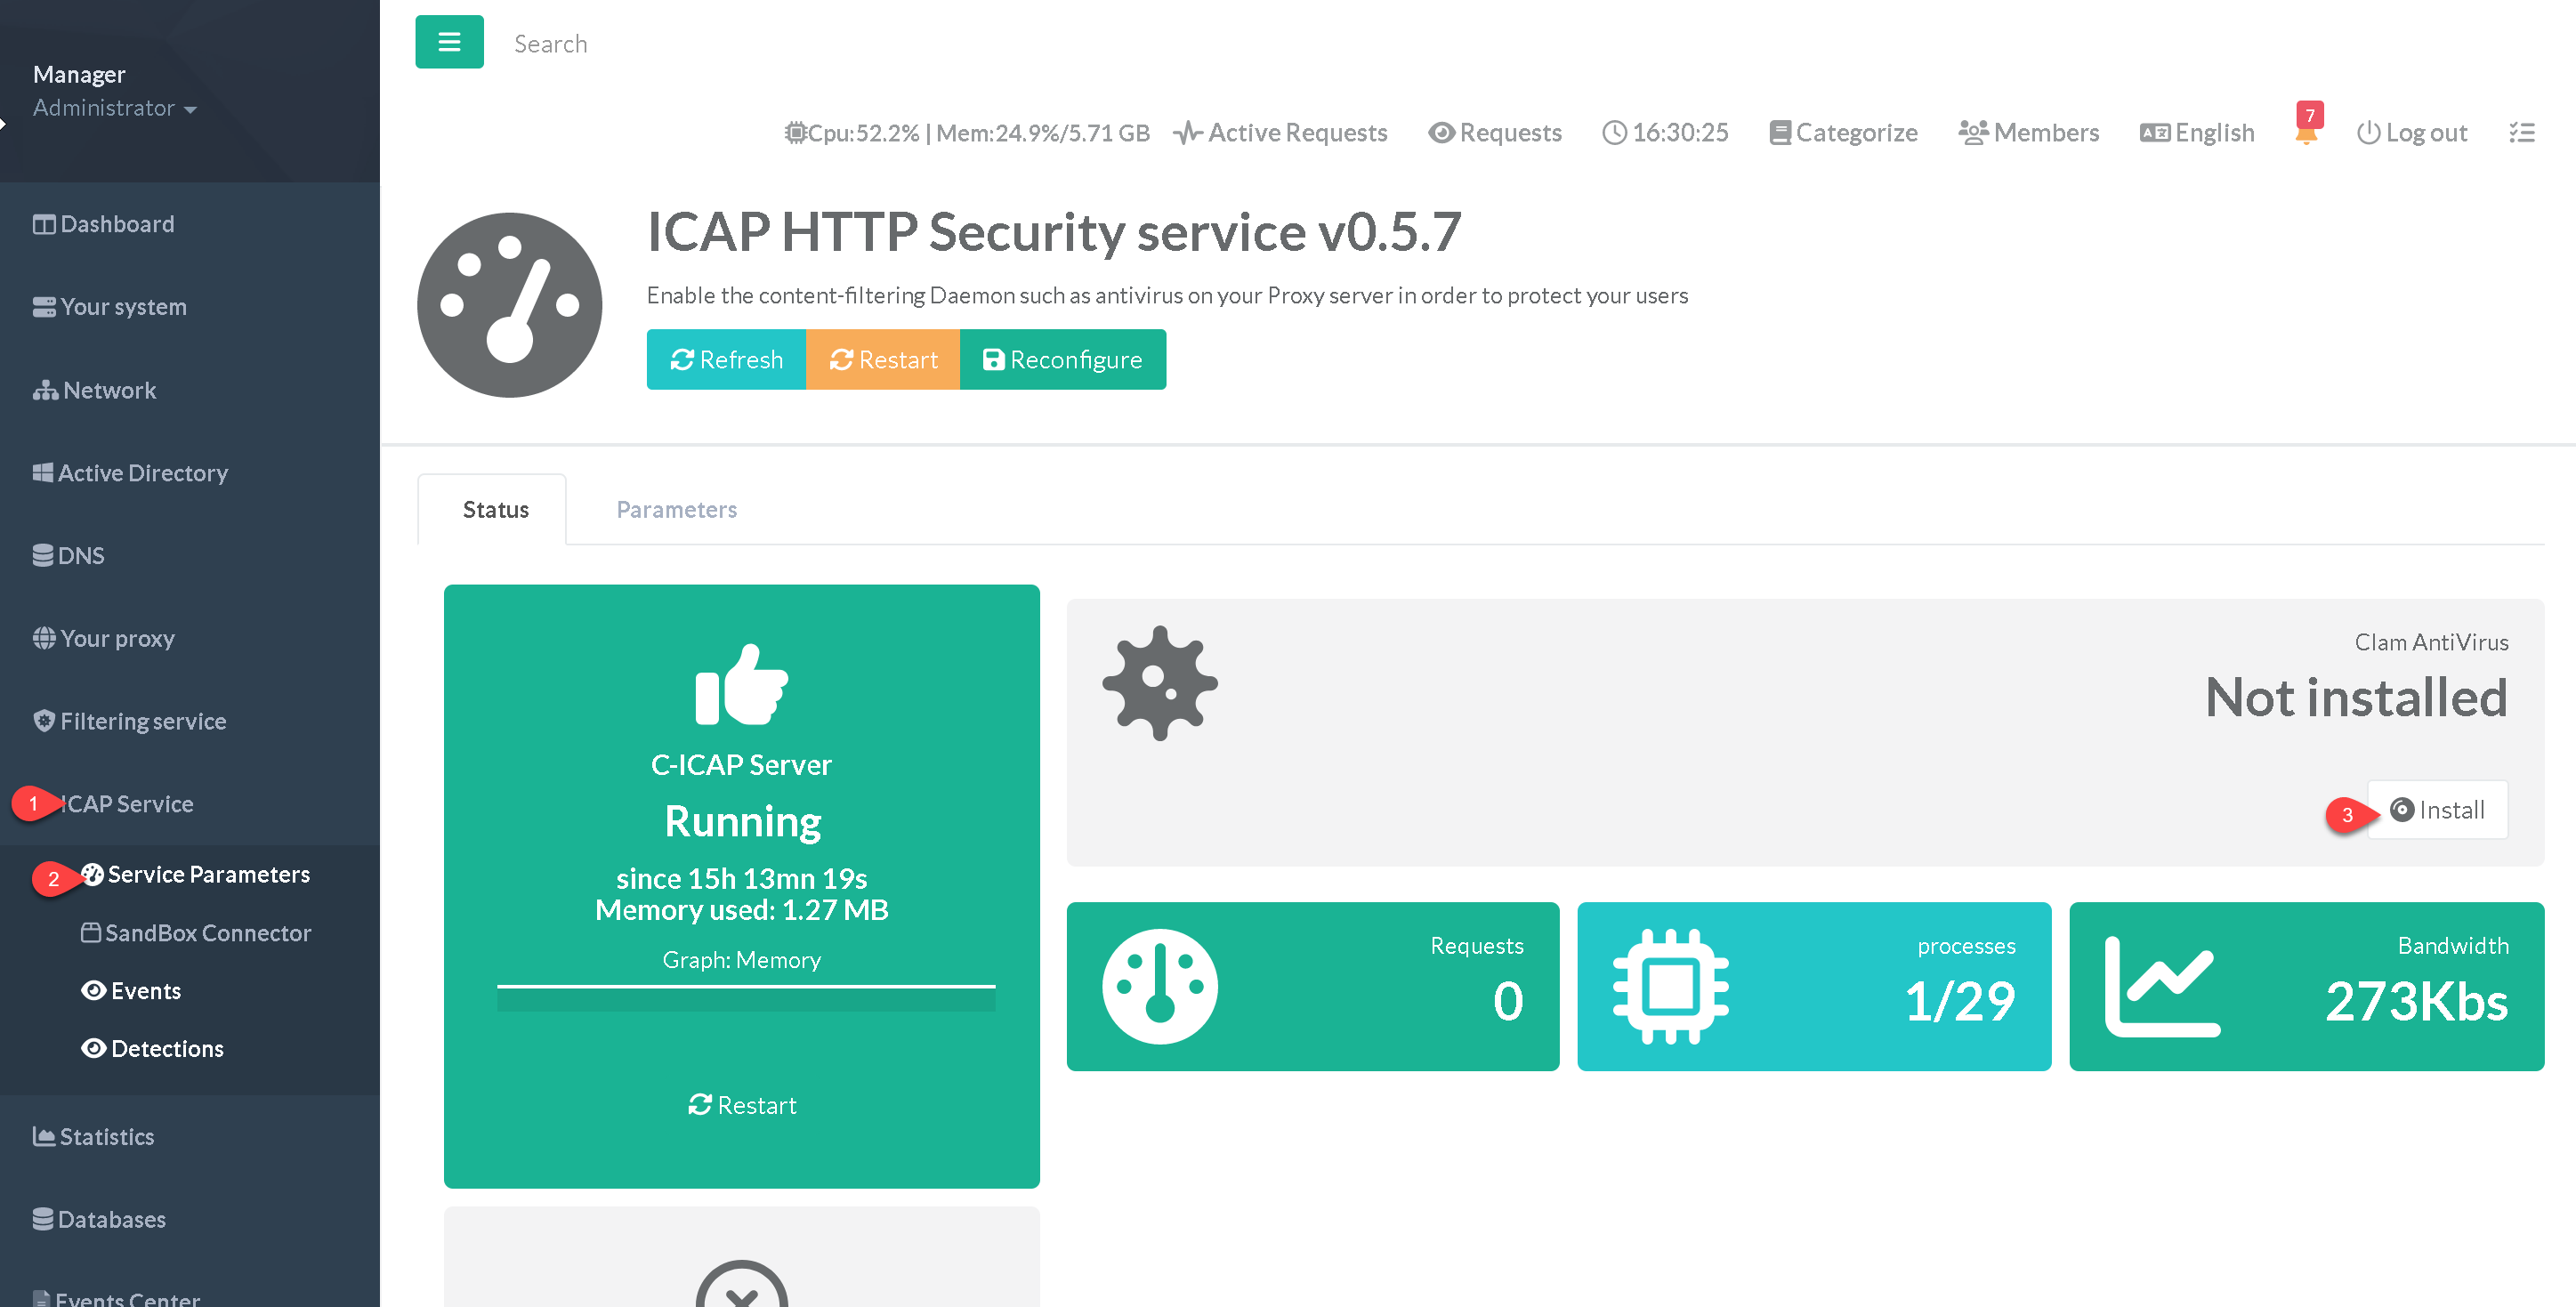Click the Requests gauge widget icon
2576x1307 pixels.
click(1159, 986)
